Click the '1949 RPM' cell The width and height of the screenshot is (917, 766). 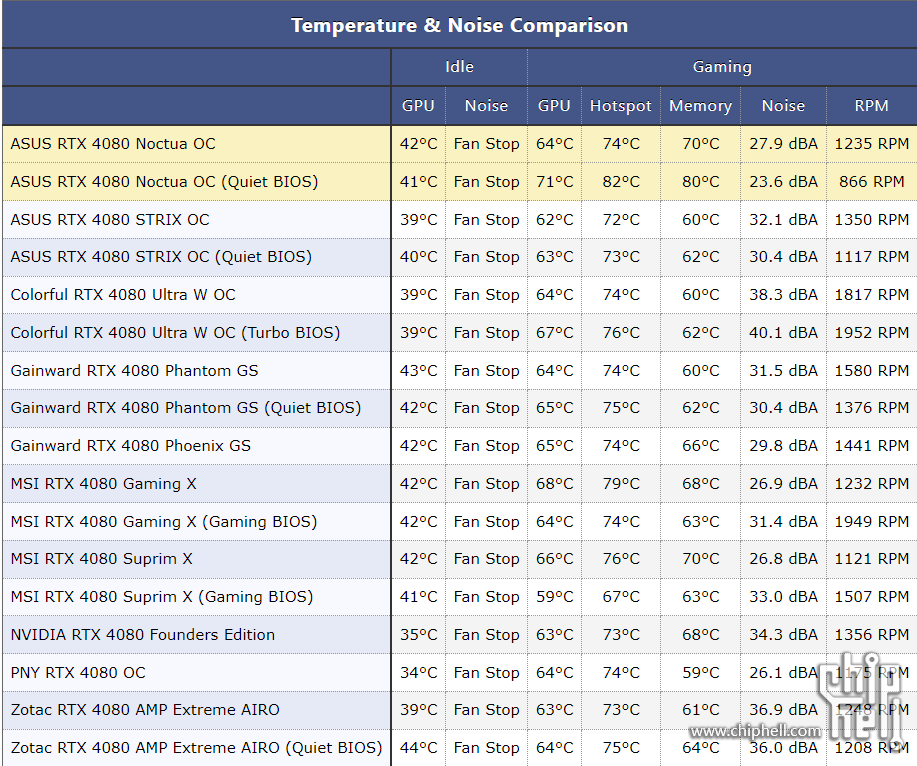[x=871, y=522]
